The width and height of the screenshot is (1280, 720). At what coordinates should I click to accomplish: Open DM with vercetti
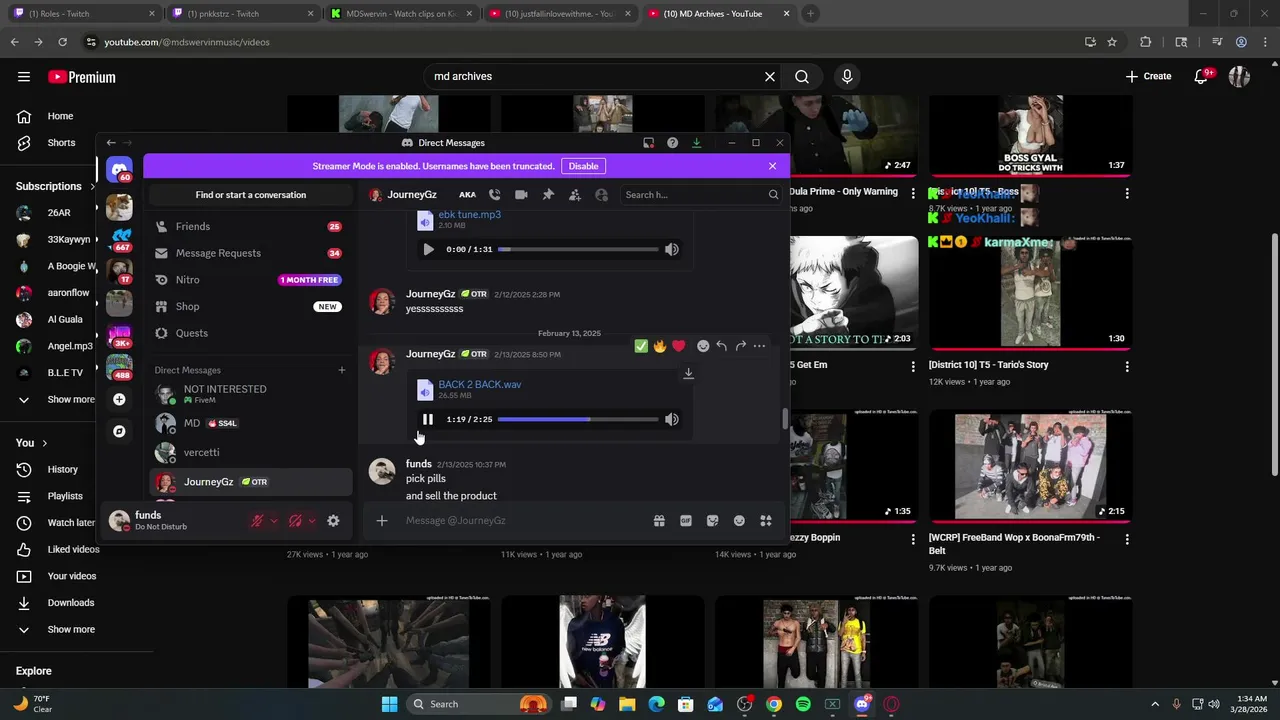(x=250, y=452)
